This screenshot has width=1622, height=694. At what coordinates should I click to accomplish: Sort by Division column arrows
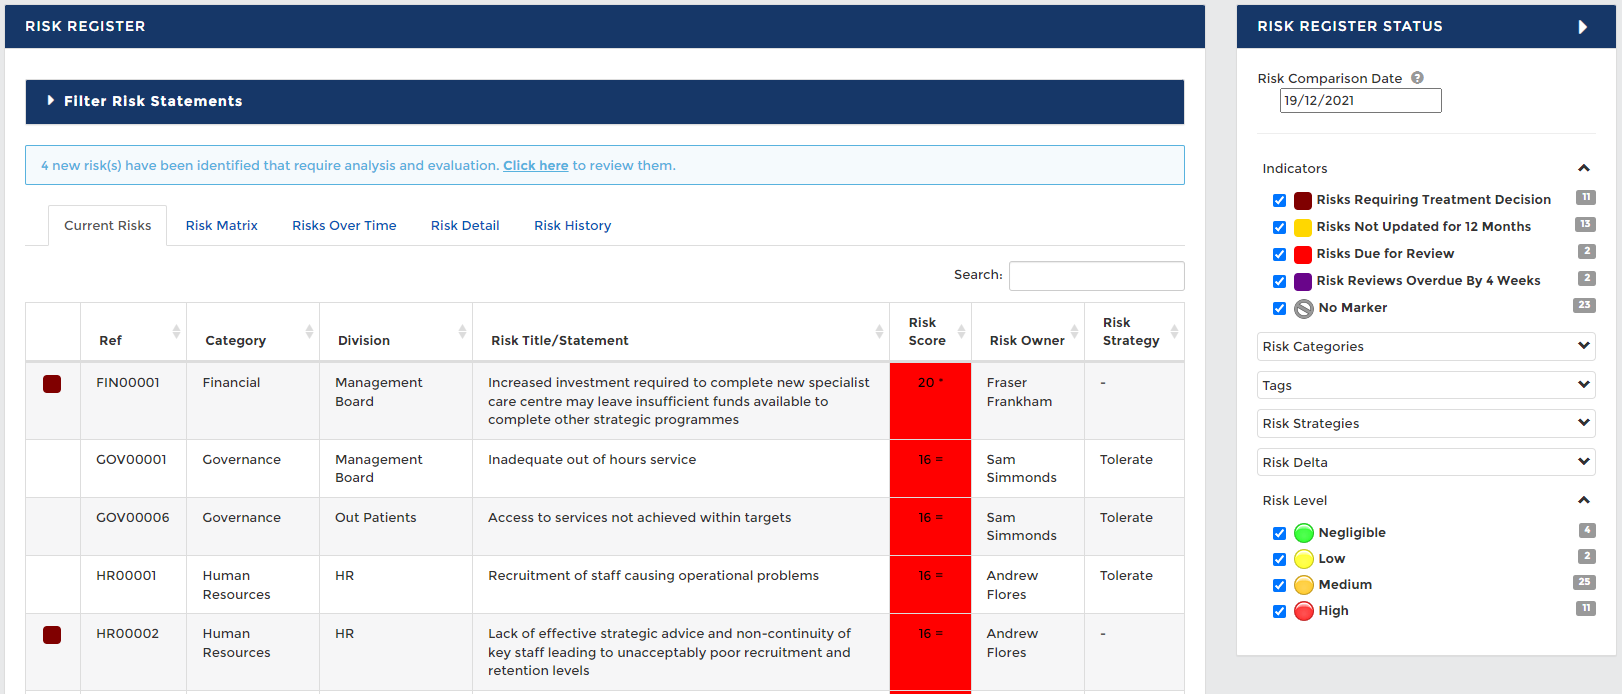pyautogui.click(x=462, y=331)
